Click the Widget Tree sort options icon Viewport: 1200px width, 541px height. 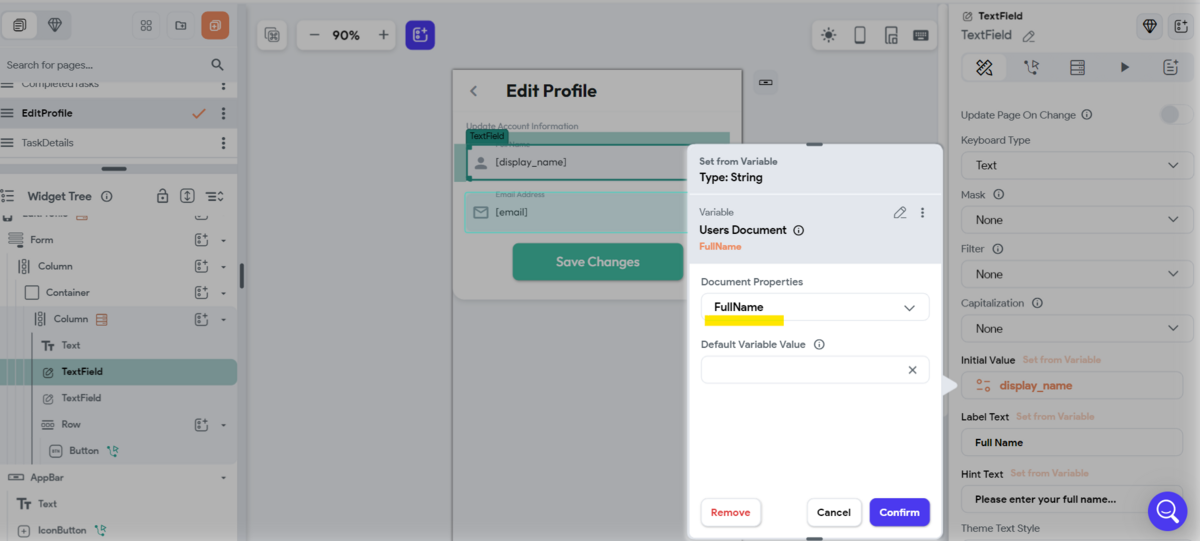[214, 197]
